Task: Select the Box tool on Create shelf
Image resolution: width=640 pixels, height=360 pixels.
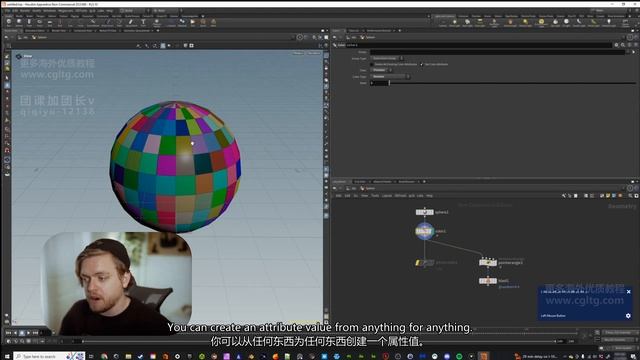Action: pos(9,22)
